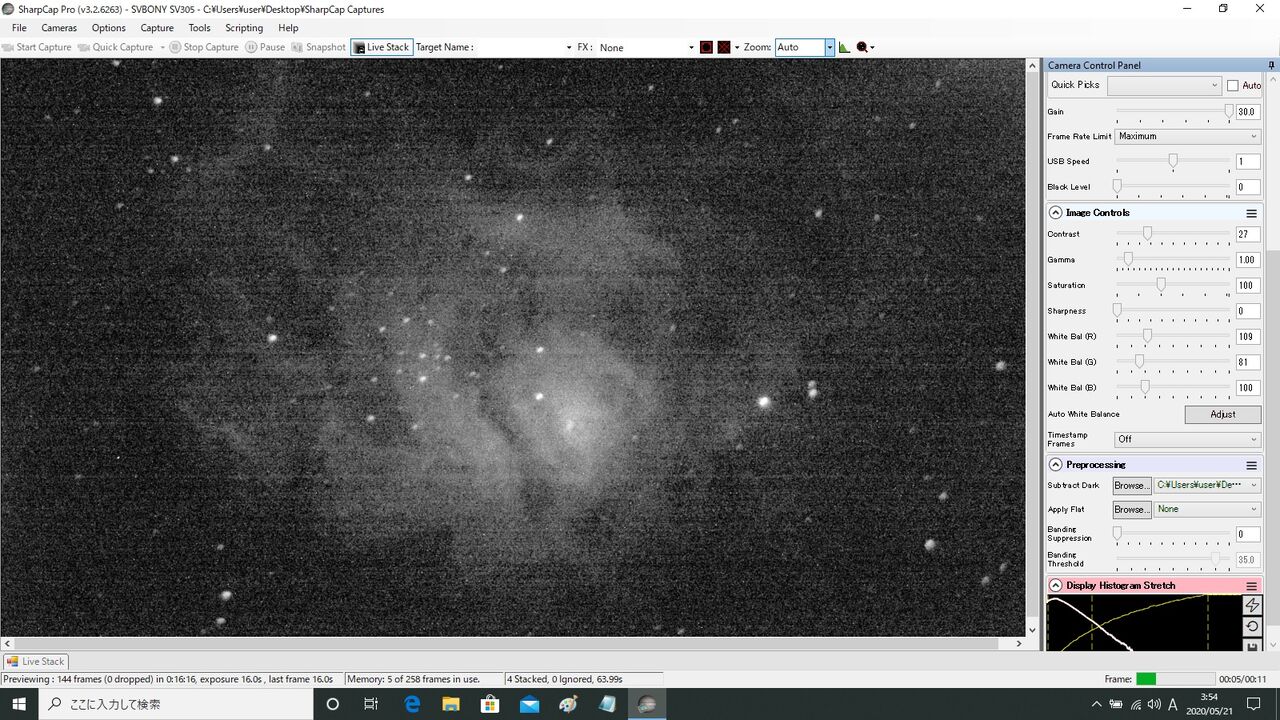Click Quick Capture in the toolbar
1280x720 pixels.
[x=115, y=47]
